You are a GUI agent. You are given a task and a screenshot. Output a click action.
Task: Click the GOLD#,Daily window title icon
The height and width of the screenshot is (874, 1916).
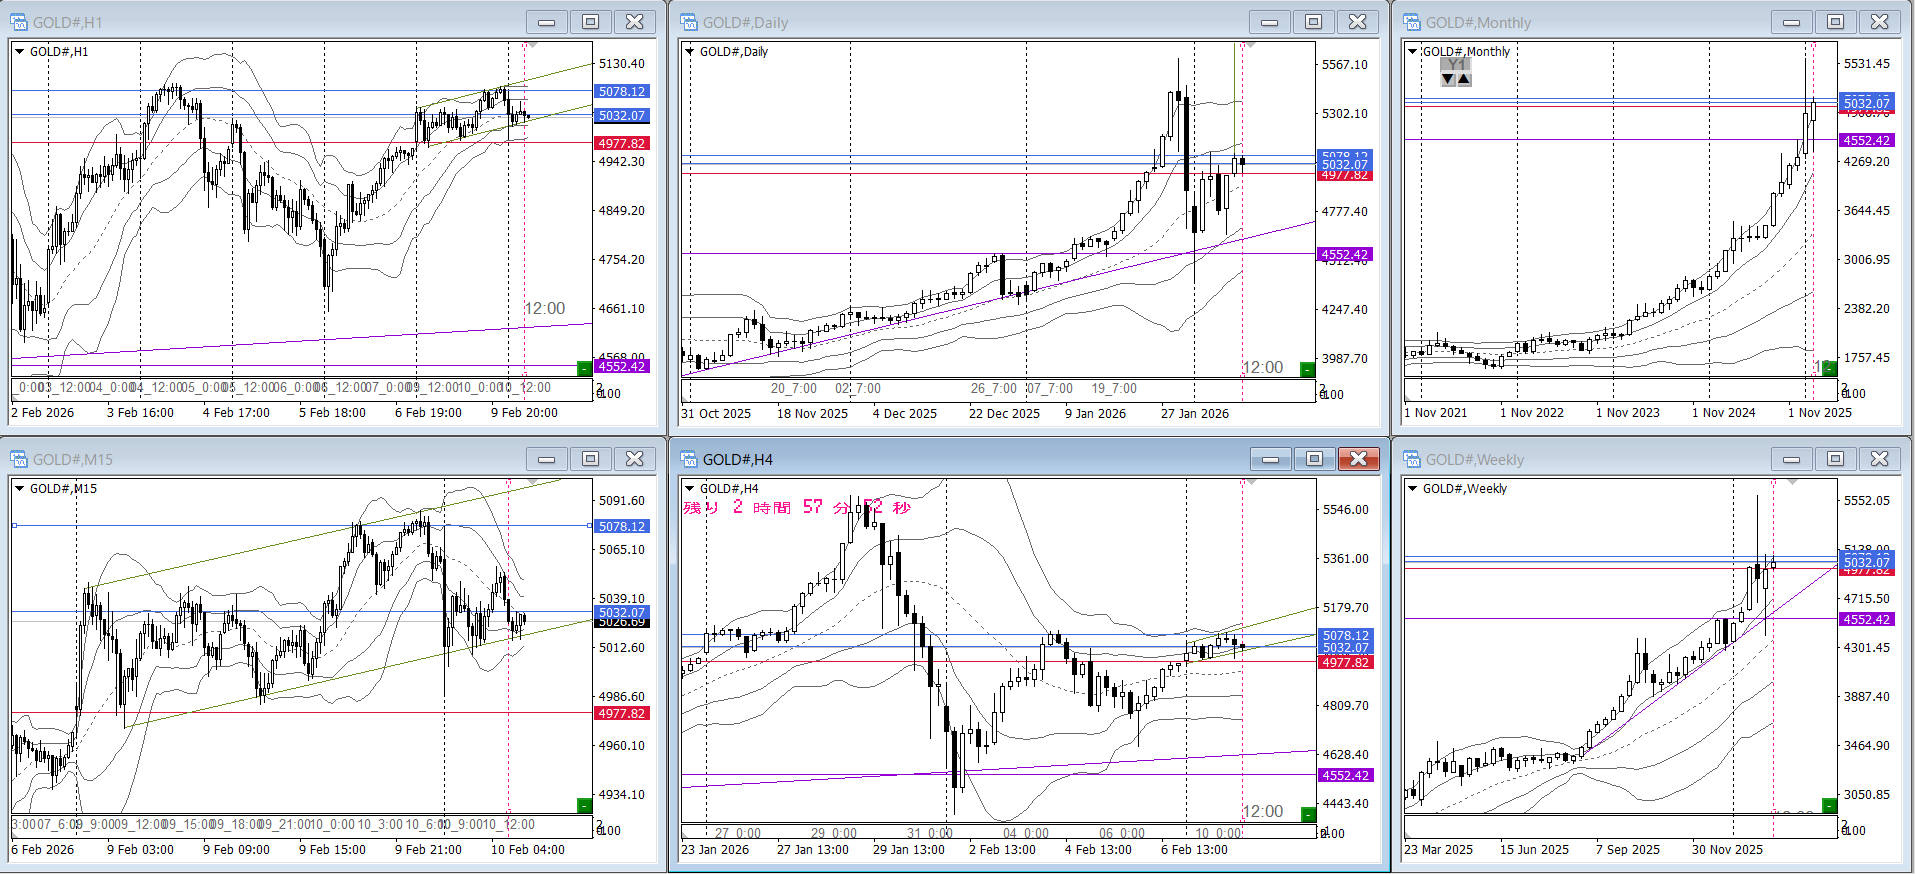point(689,22)
